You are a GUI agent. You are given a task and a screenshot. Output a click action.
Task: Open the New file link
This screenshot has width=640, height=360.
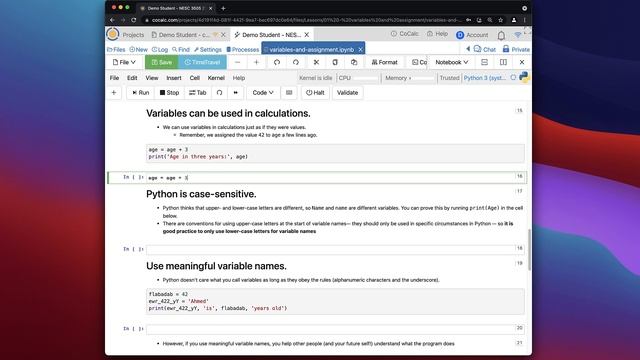138,49
